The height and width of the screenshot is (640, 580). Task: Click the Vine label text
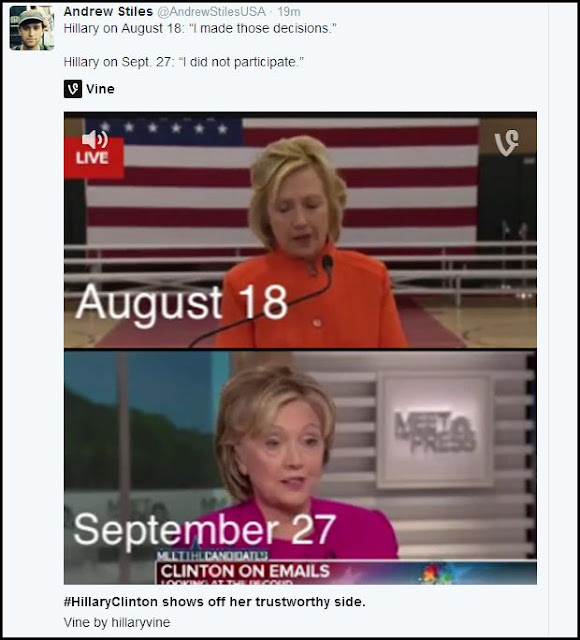(100, 89)
